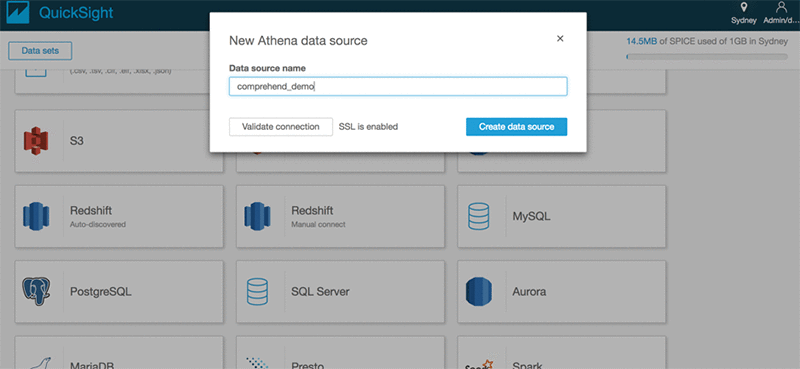Click the QuickSight logo icon
800x369 pixels.
pos(16,13)
